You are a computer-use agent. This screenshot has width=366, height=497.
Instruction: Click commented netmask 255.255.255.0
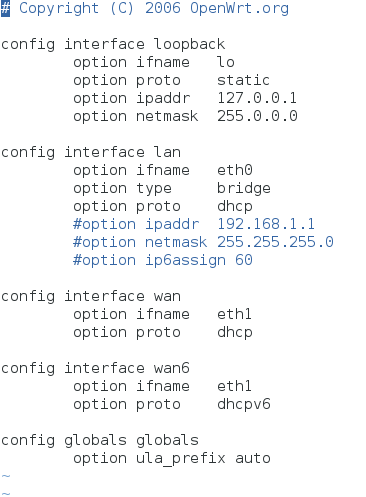[275, 242]
